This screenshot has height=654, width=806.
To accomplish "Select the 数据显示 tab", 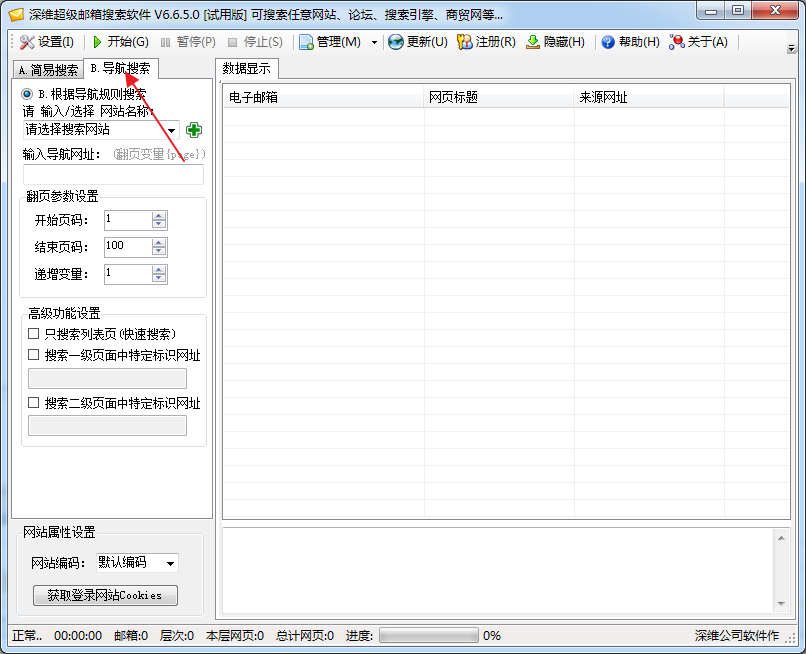I will point(247,68).
